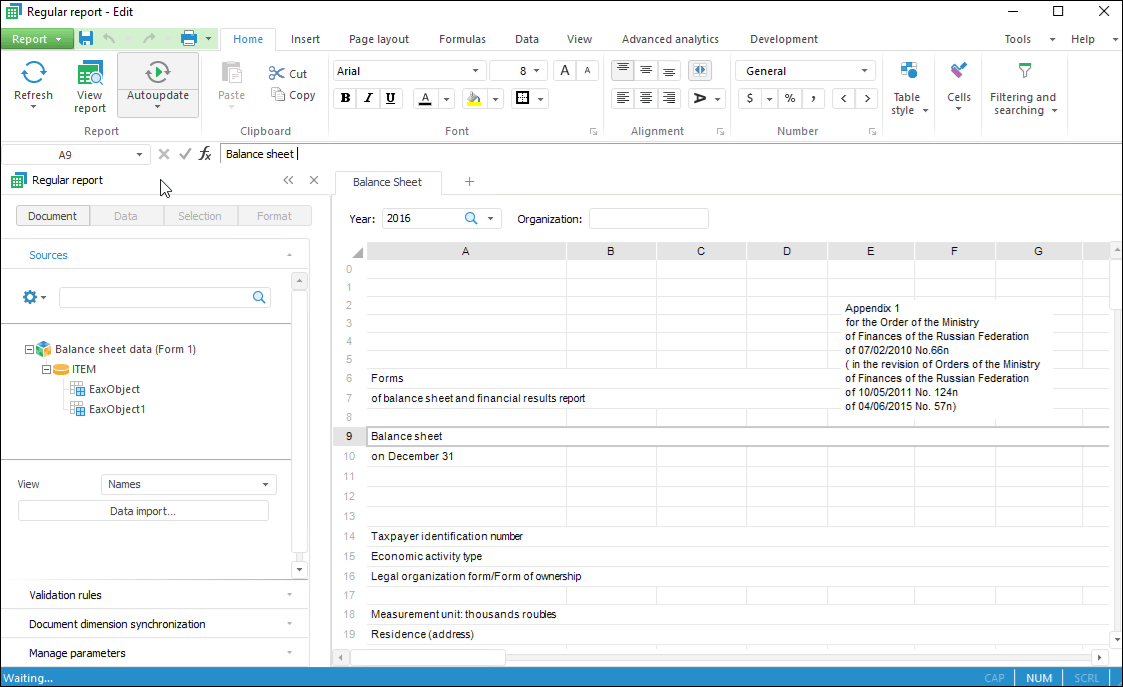
Task: Toggle italic formatting
Action: 368,98
